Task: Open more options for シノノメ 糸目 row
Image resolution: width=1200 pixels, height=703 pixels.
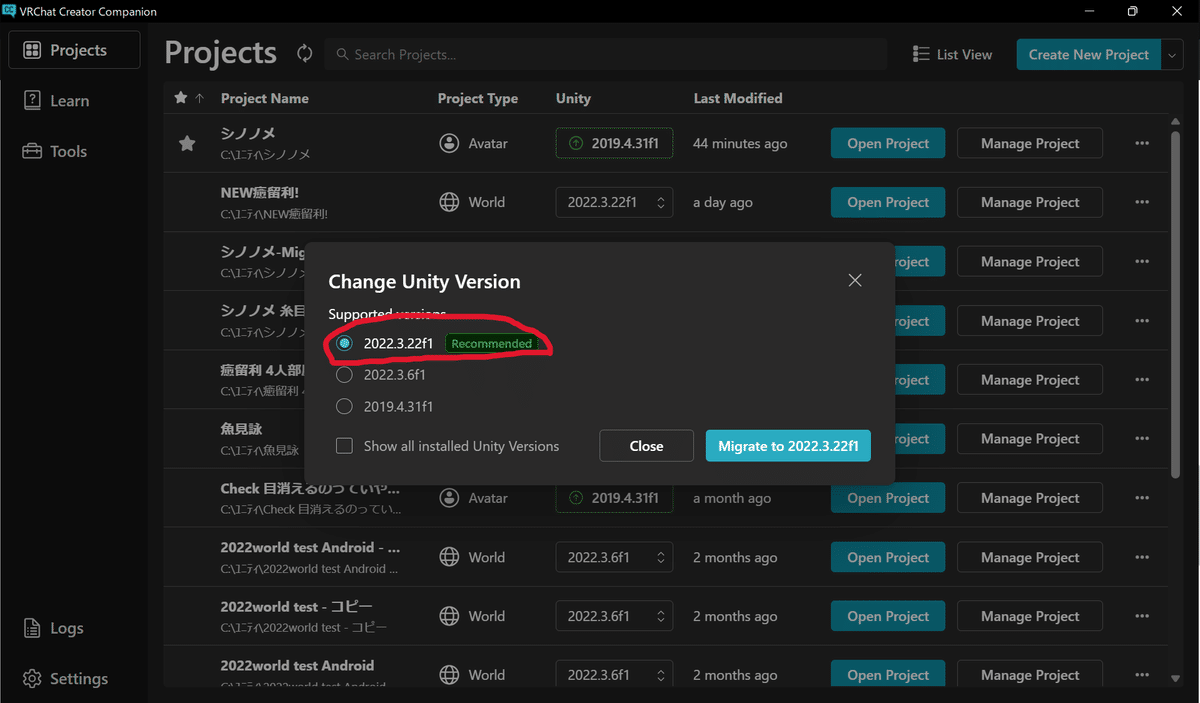Action: tap(1142, 320)
